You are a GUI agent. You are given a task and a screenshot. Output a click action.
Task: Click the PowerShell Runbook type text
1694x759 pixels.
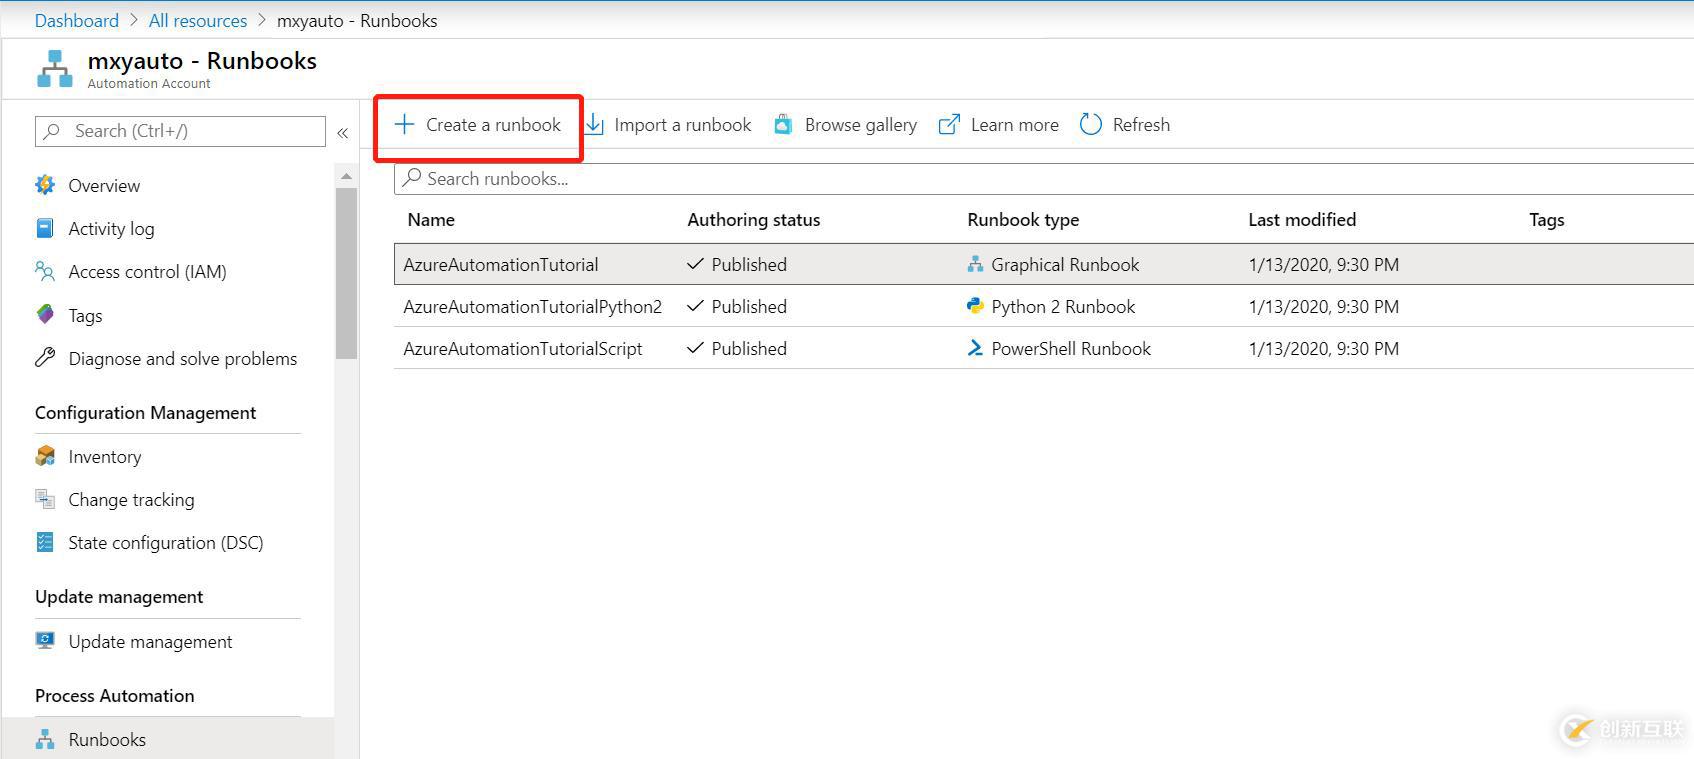[x=1071, y=348]
